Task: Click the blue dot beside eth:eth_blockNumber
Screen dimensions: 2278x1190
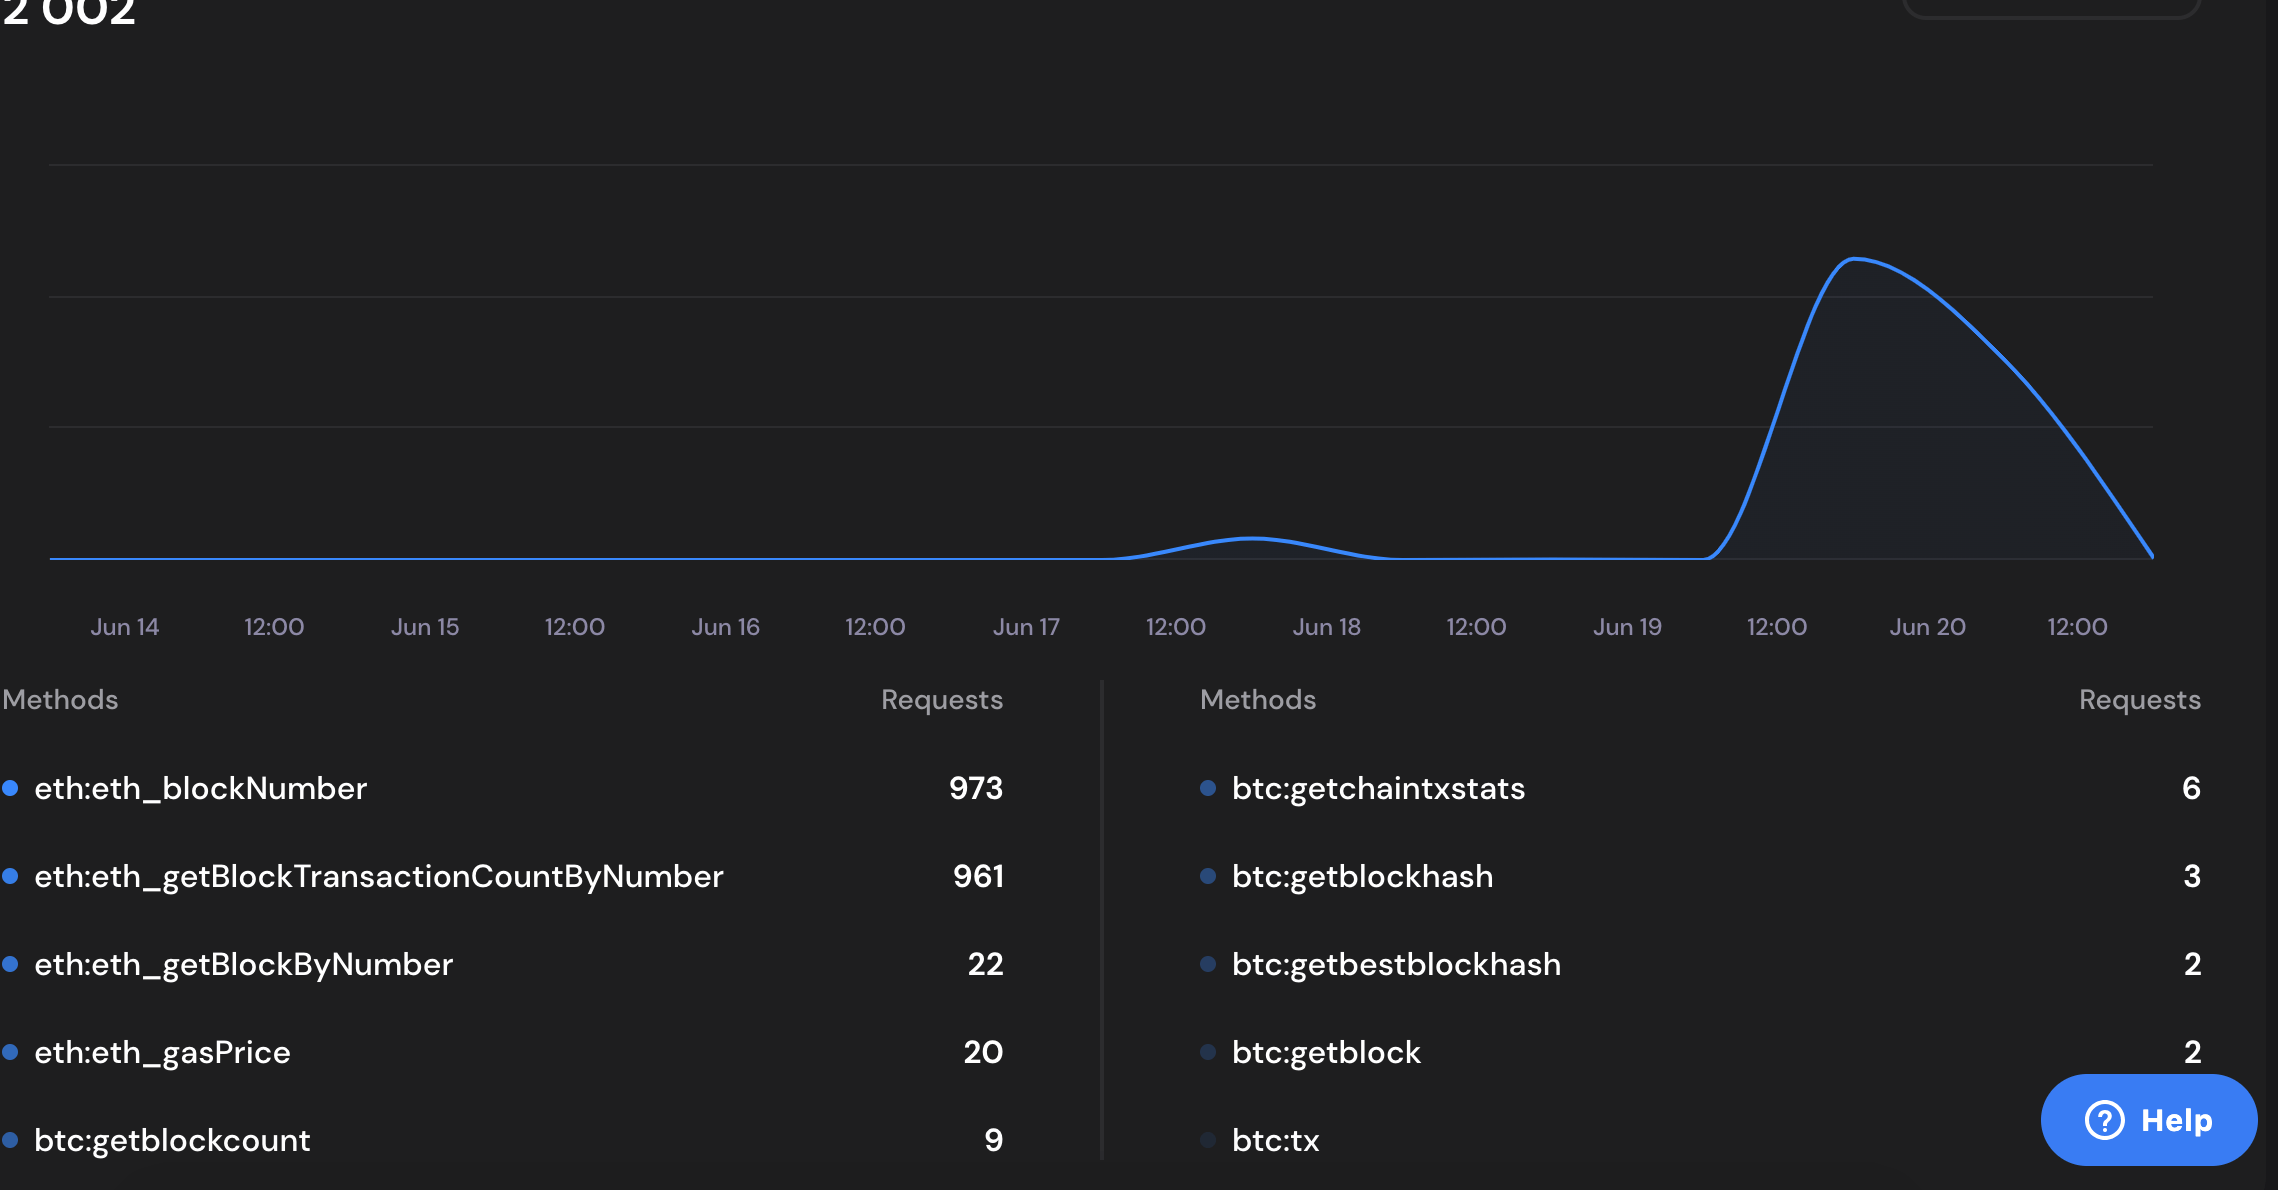Action: click(11, 789)
